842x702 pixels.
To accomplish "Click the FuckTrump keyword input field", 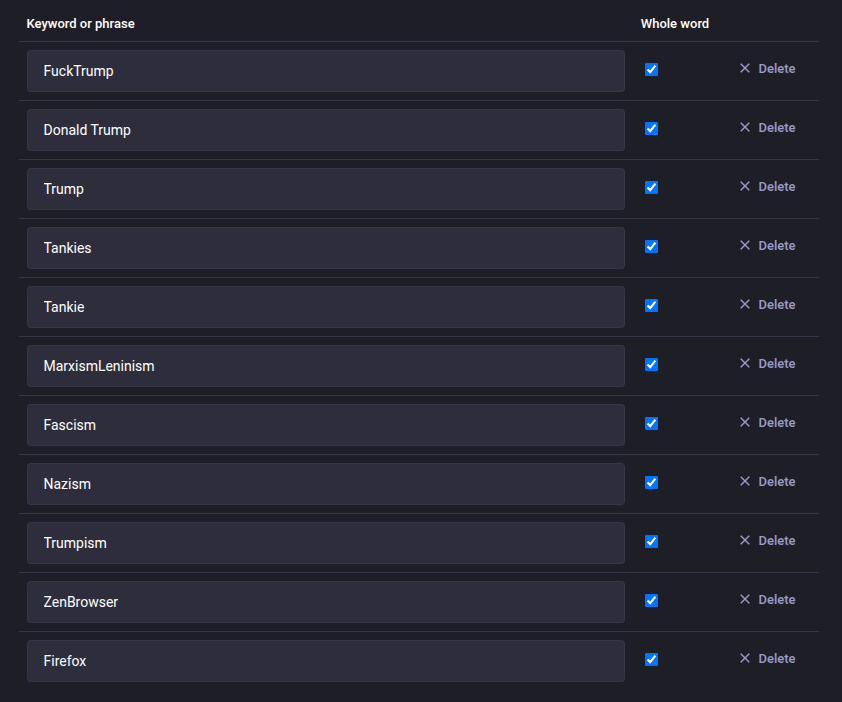I will [325, 71].
